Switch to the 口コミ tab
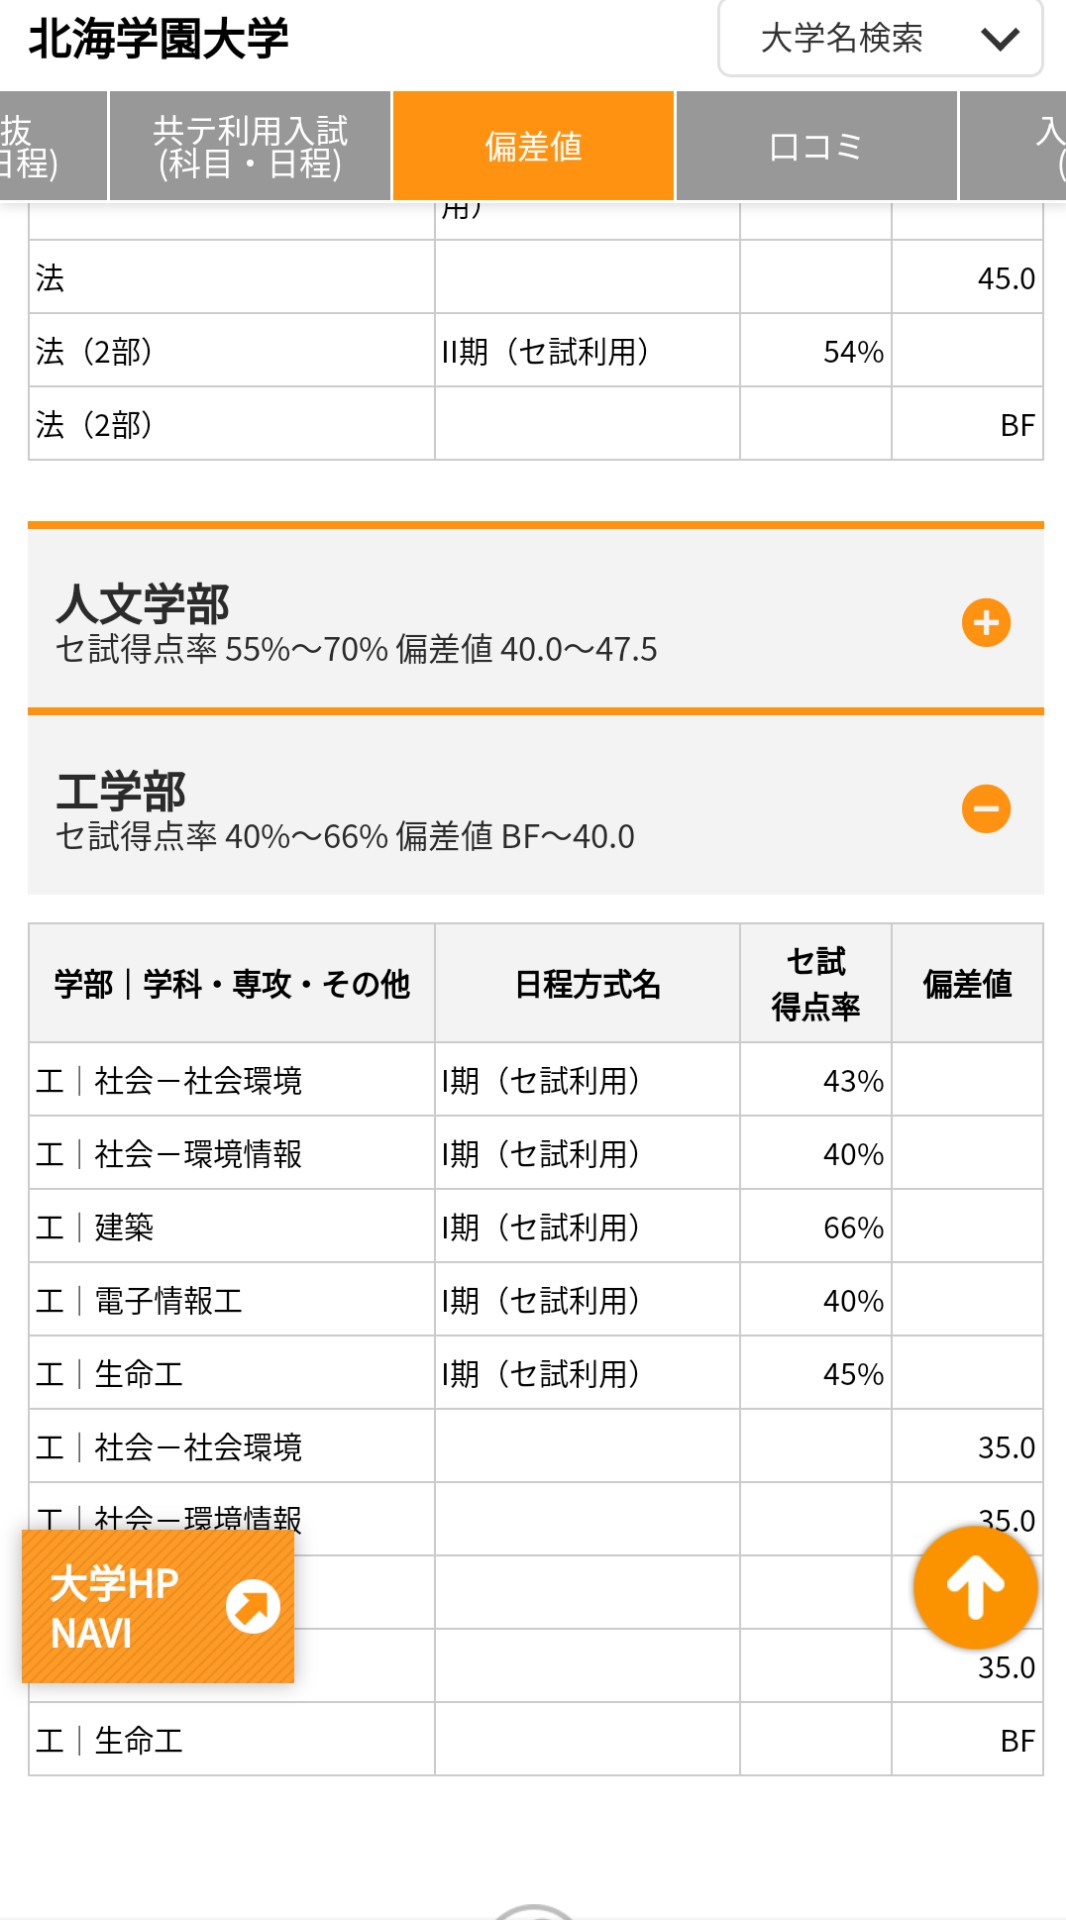The height and width of the screenshot is (1920, 1066). coord(816,147)
